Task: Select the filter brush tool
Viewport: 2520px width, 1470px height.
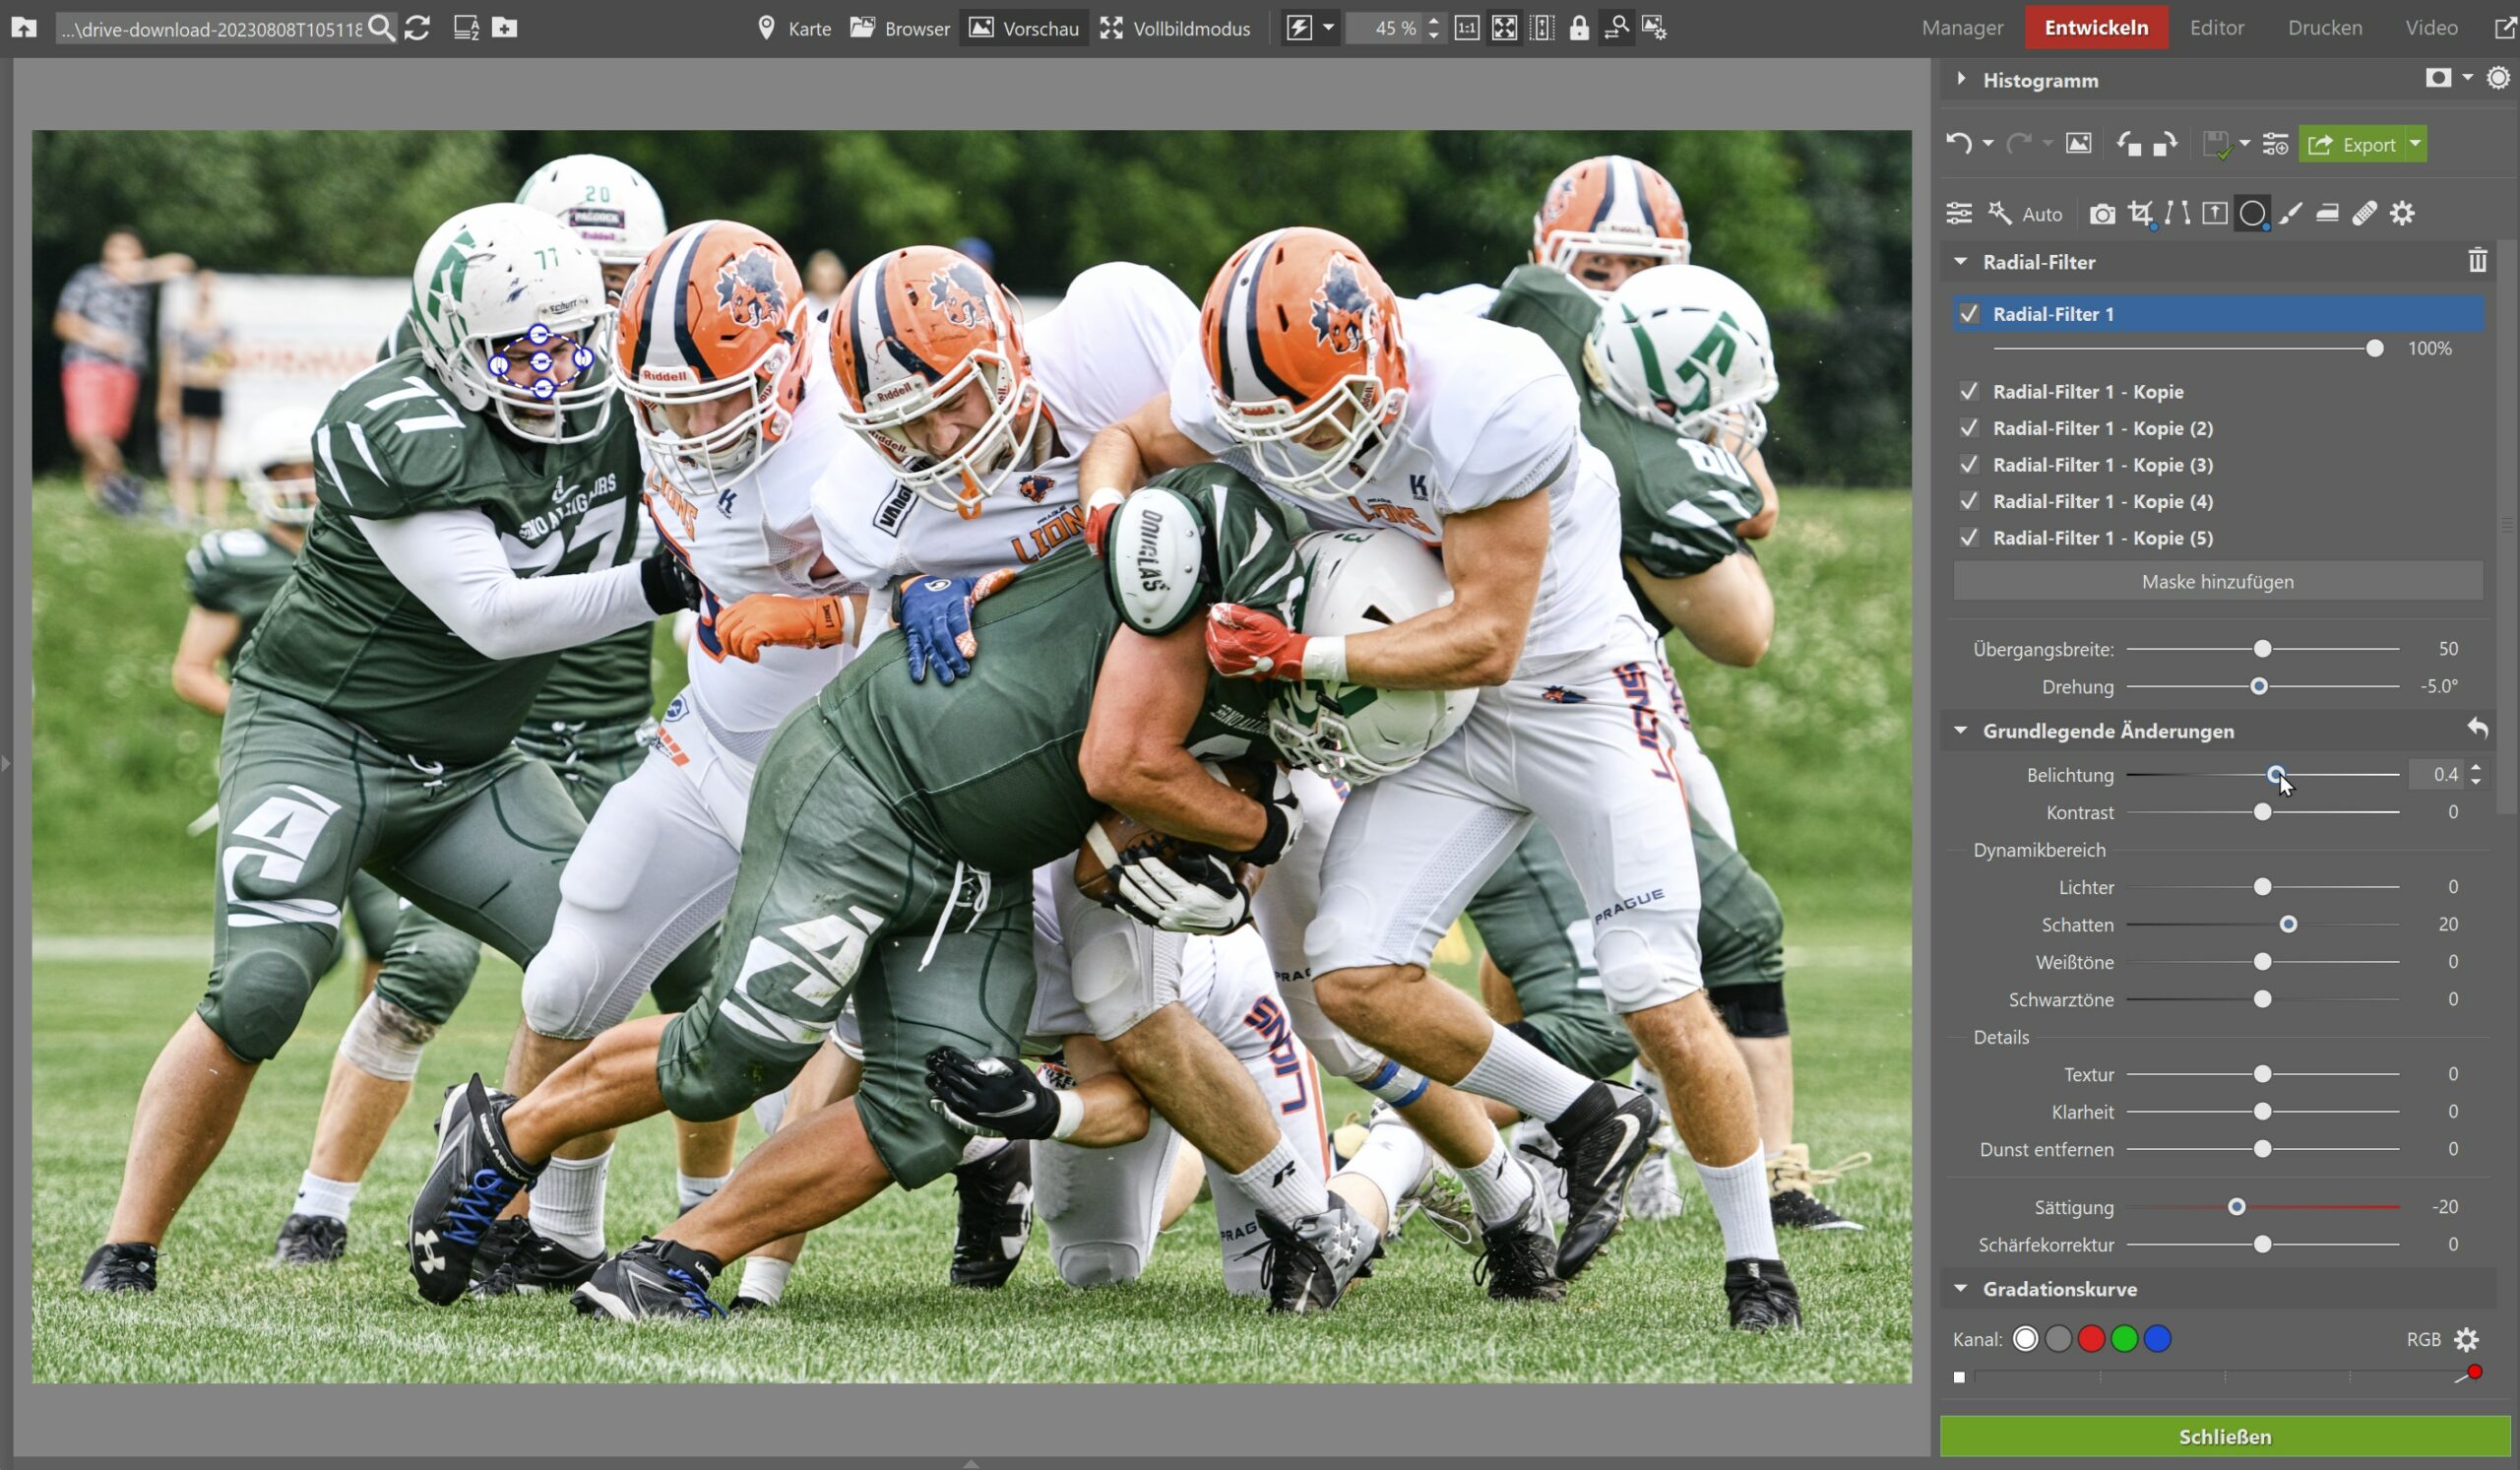Action: pos(2290,213)
